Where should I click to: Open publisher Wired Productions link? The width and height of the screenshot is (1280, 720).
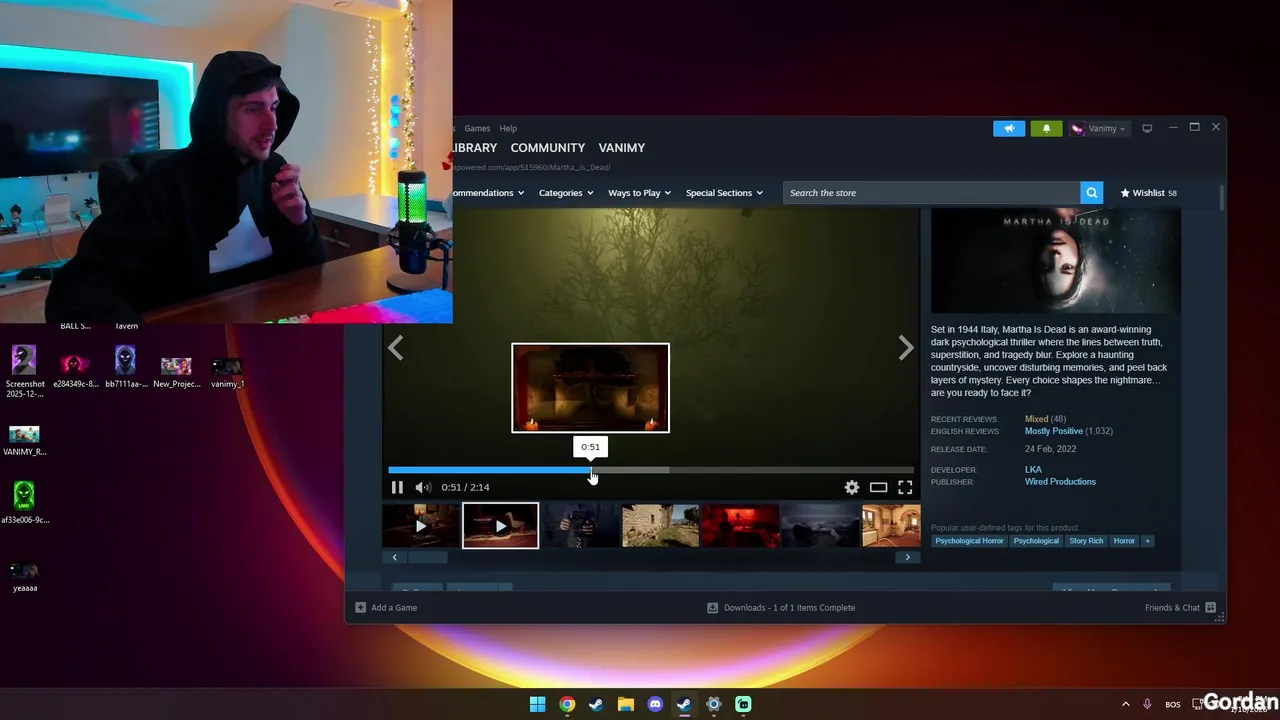1060,482
